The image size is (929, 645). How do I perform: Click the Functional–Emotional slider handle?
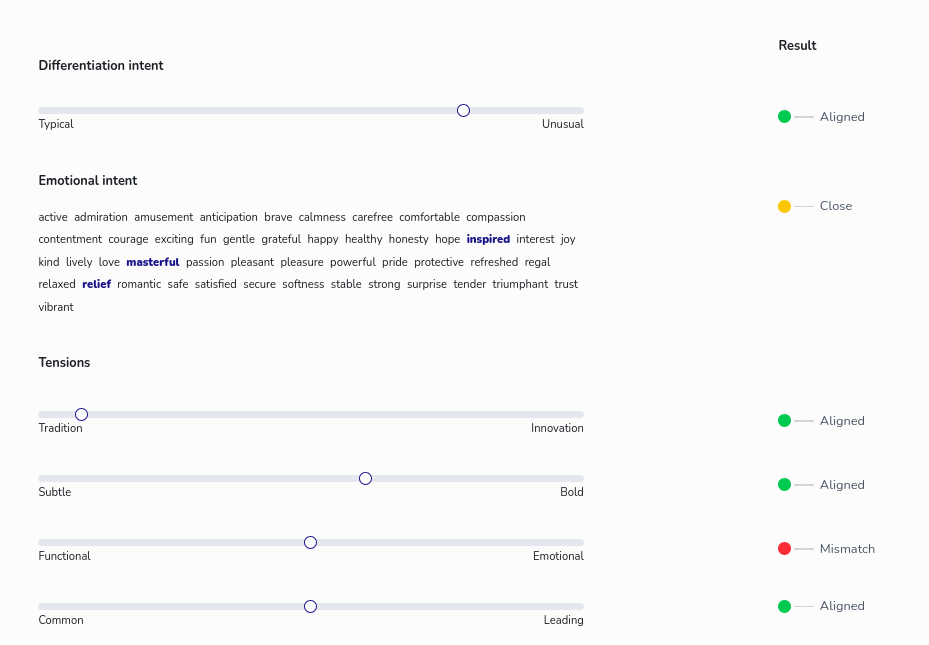(310, 543)
